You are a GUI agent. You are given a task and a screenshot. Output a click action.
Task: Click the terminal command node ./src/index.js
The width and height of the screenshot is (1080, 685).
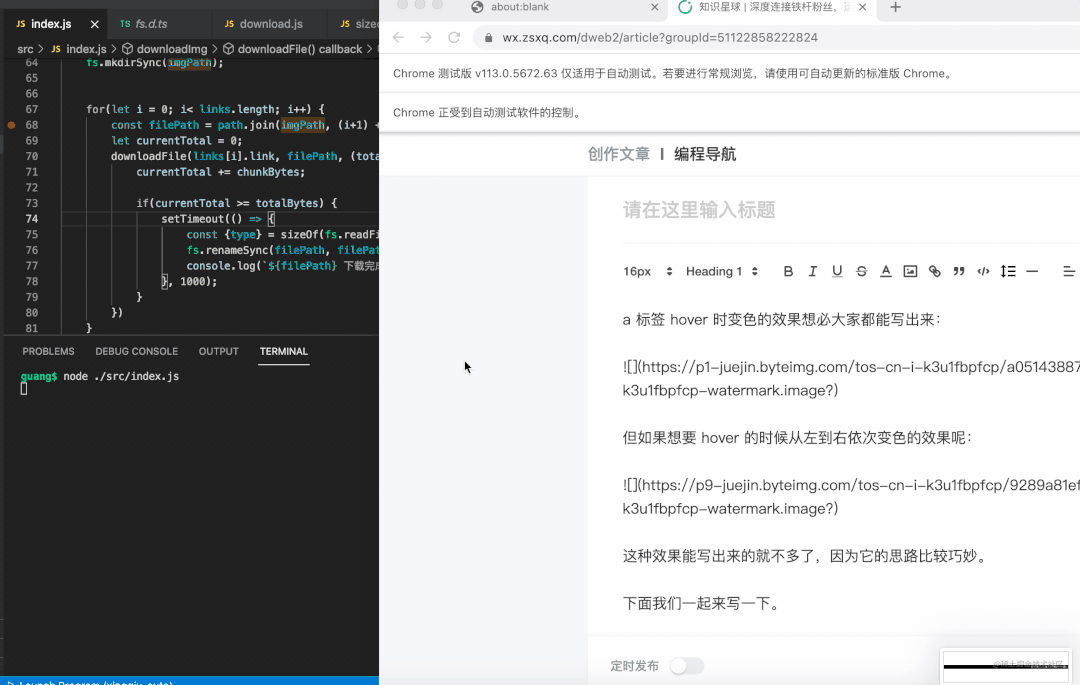pos(121,377)
